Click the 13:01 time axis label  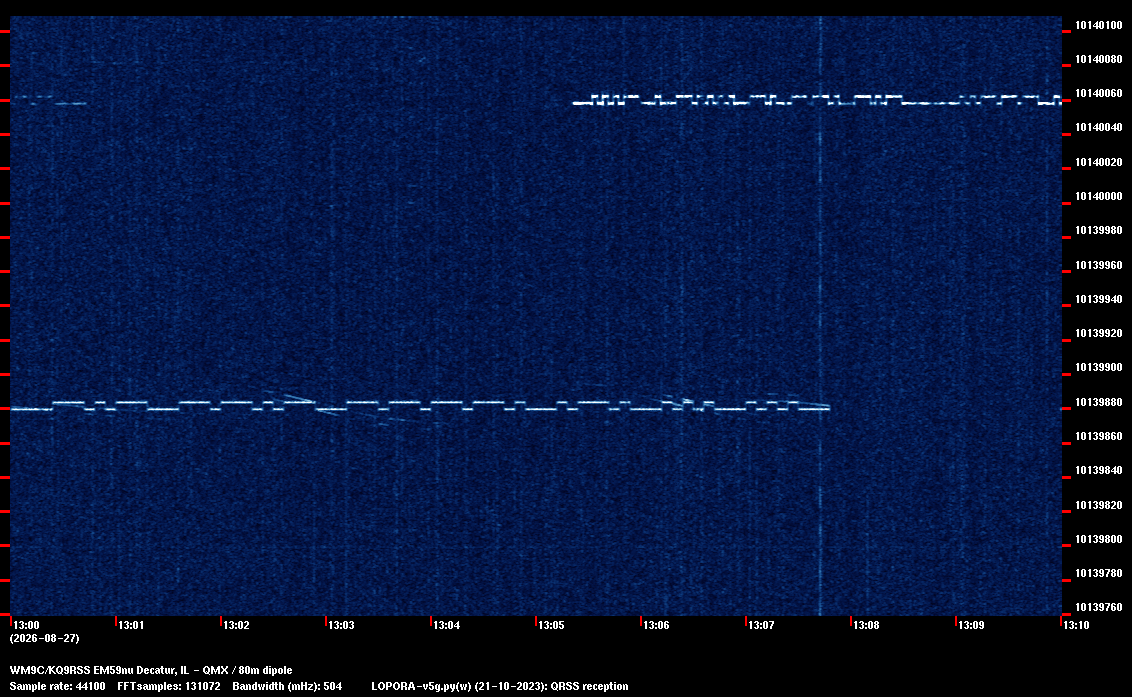(x=131, y=625)
